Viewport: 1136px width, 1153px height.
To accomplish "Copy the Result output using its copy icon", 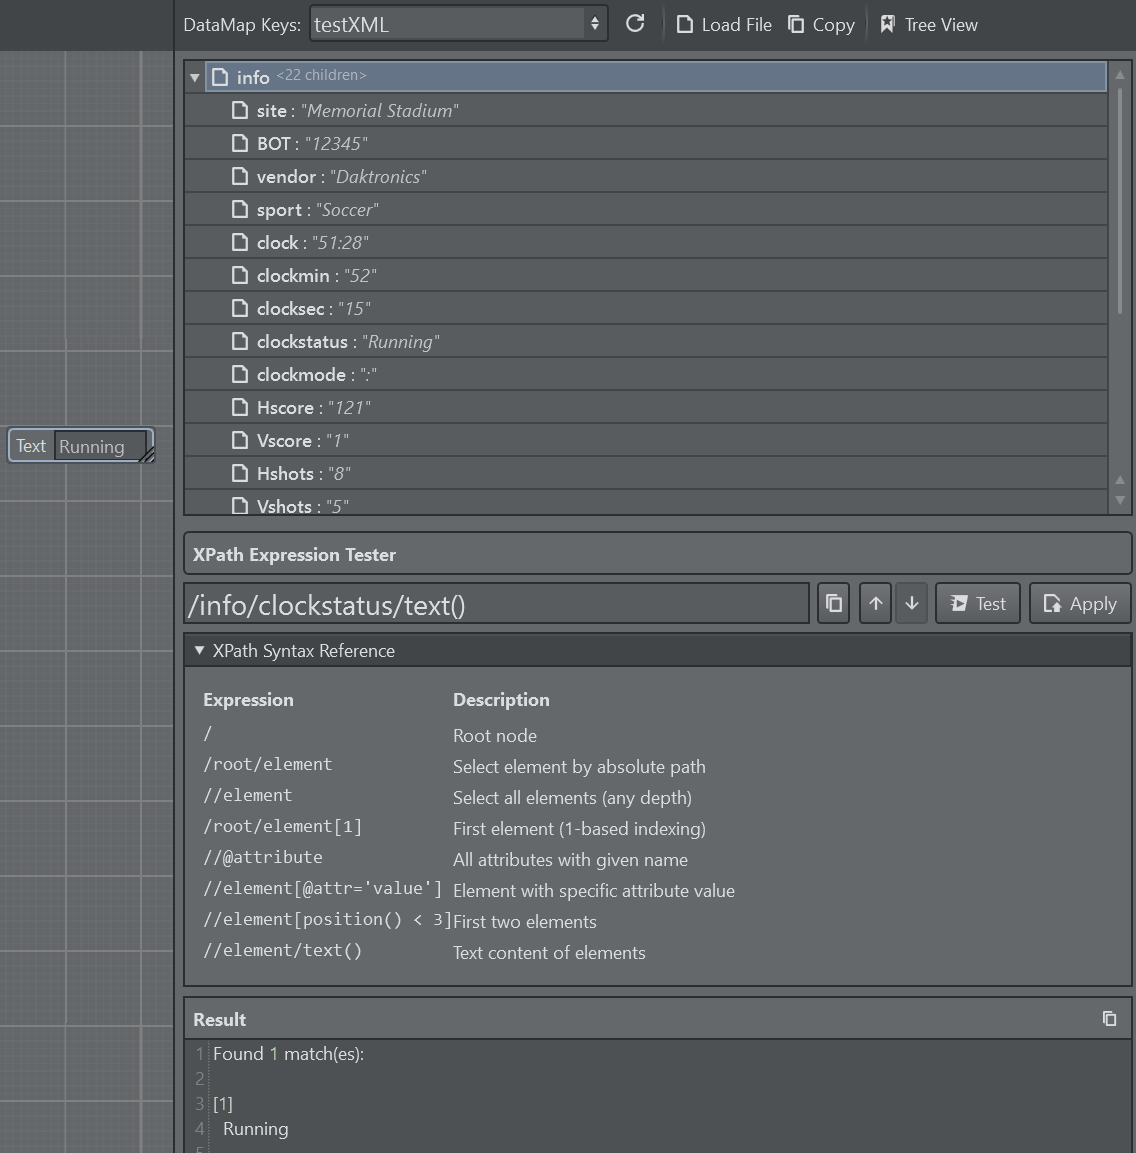I will click(1109, 1018).
